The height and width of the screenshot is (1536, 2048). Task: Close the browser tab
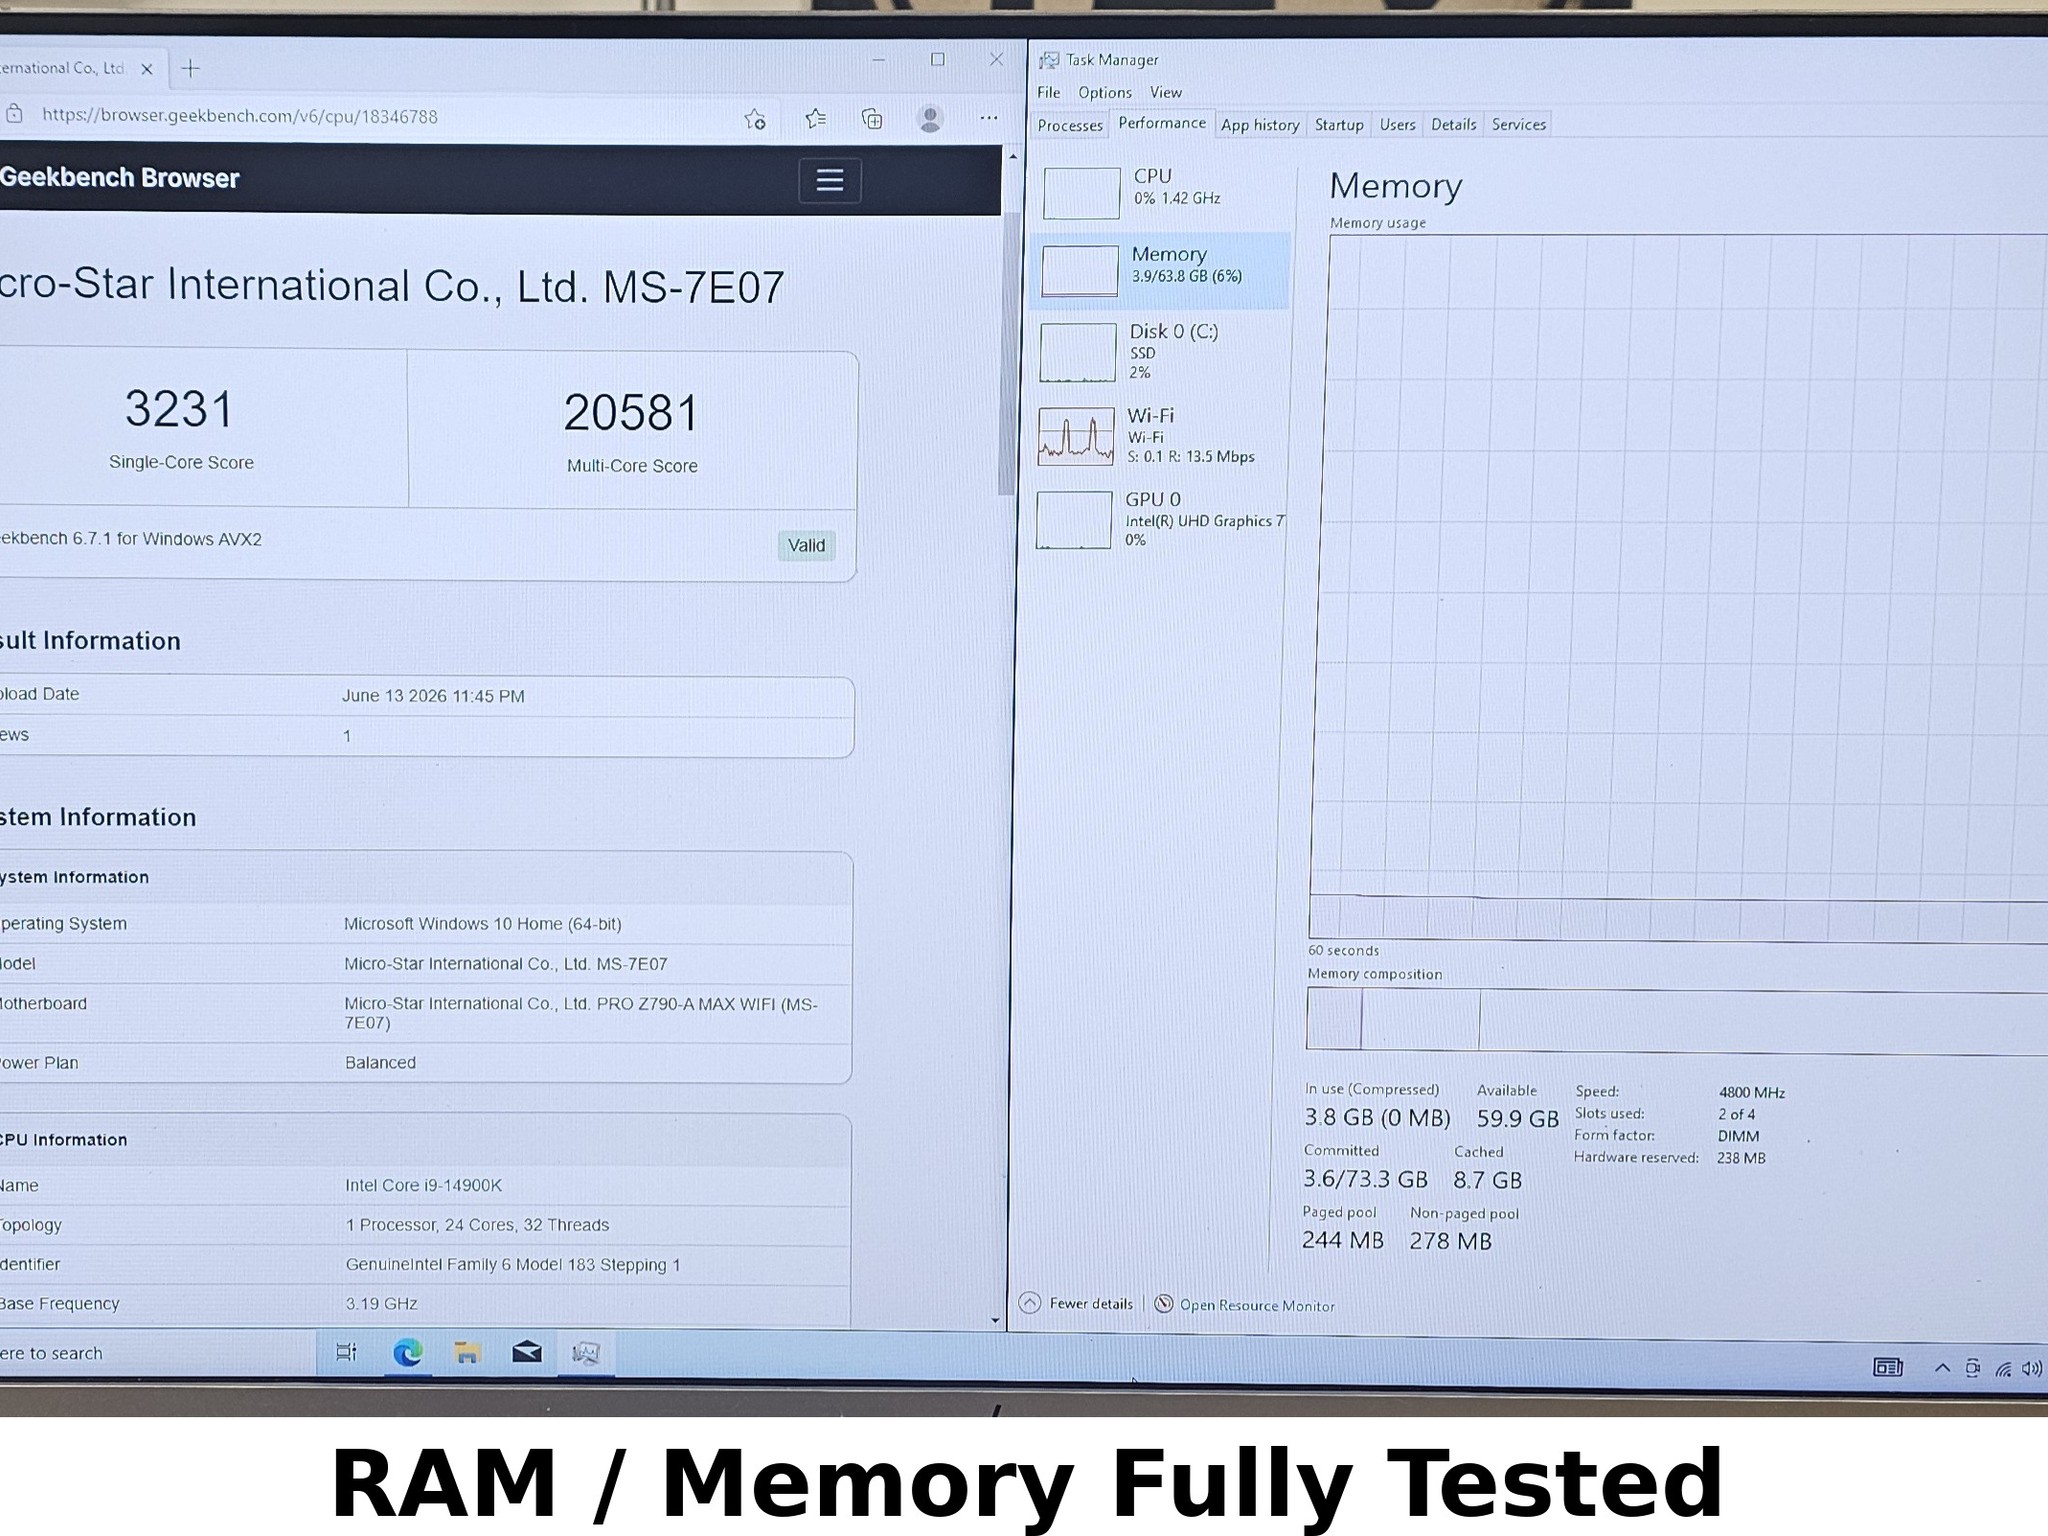click(x=147, y=69)
